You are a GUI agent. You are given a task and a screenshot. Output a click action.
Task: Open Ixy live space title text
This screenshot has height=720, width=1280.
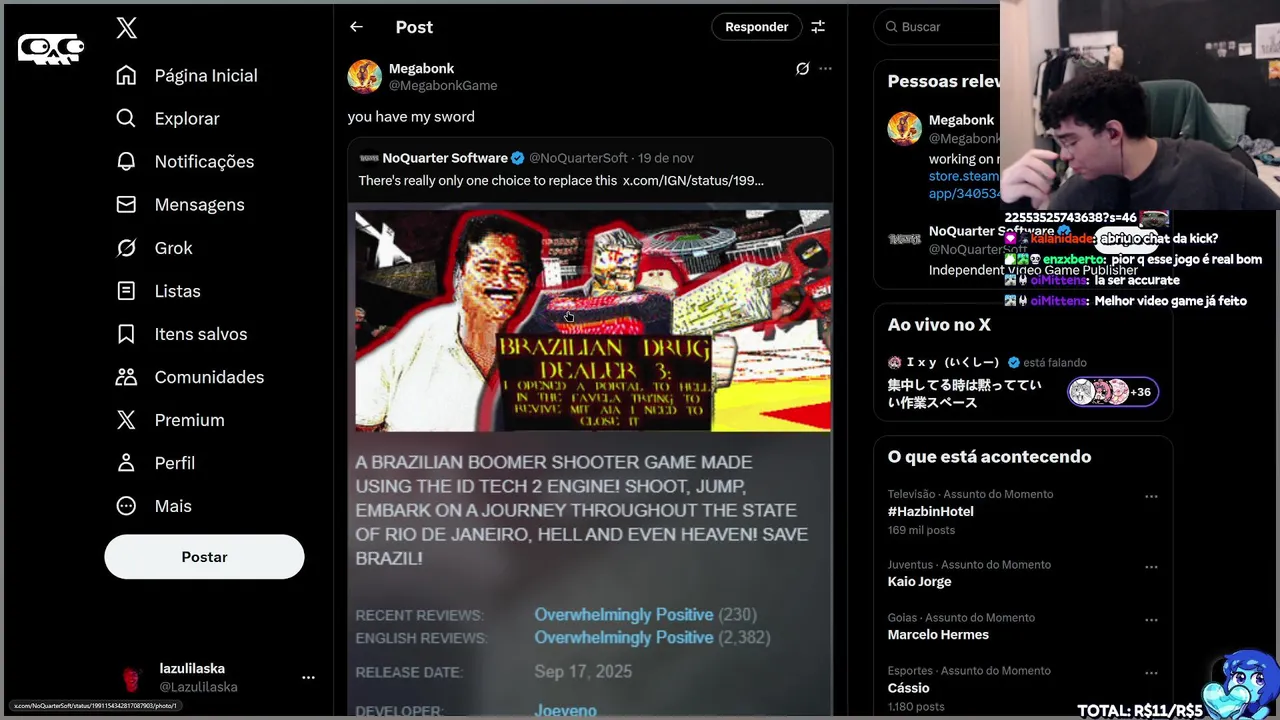(x=965, y=393)
